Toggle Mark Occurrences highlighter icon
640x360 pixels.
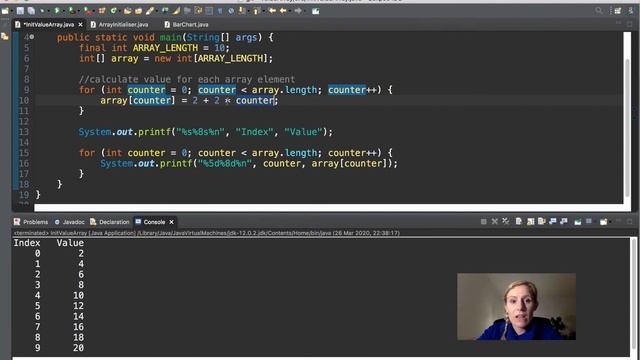click(176, 11)
